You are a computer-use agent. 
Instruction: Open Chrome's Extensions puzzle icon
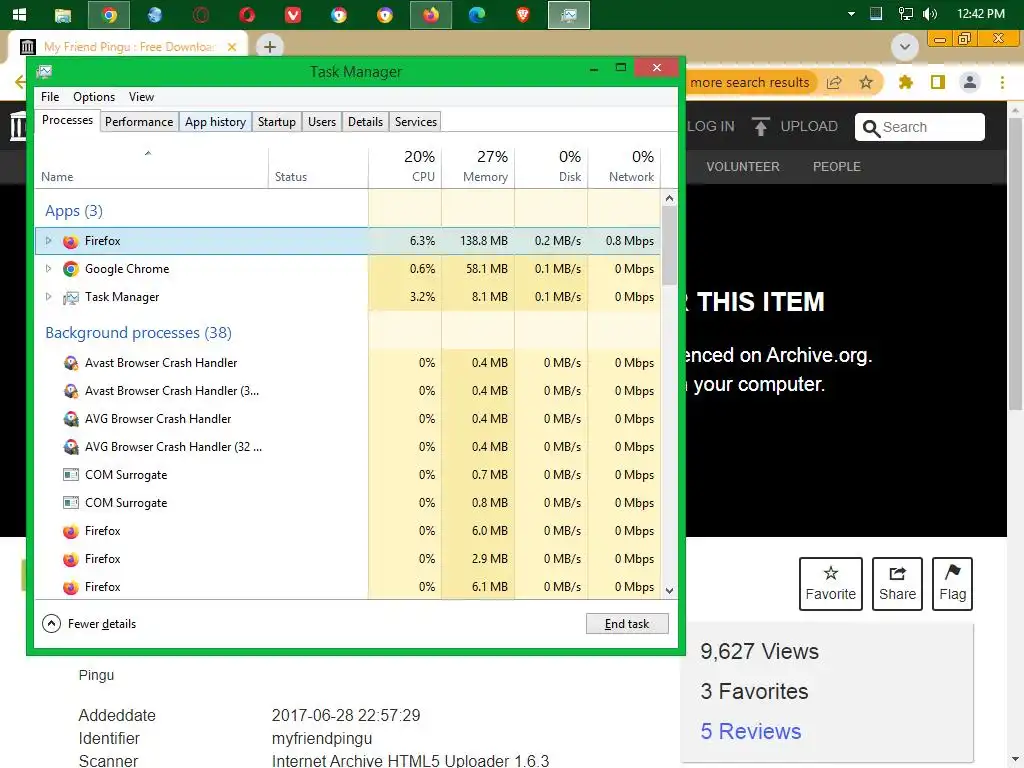tap(906, 82)
